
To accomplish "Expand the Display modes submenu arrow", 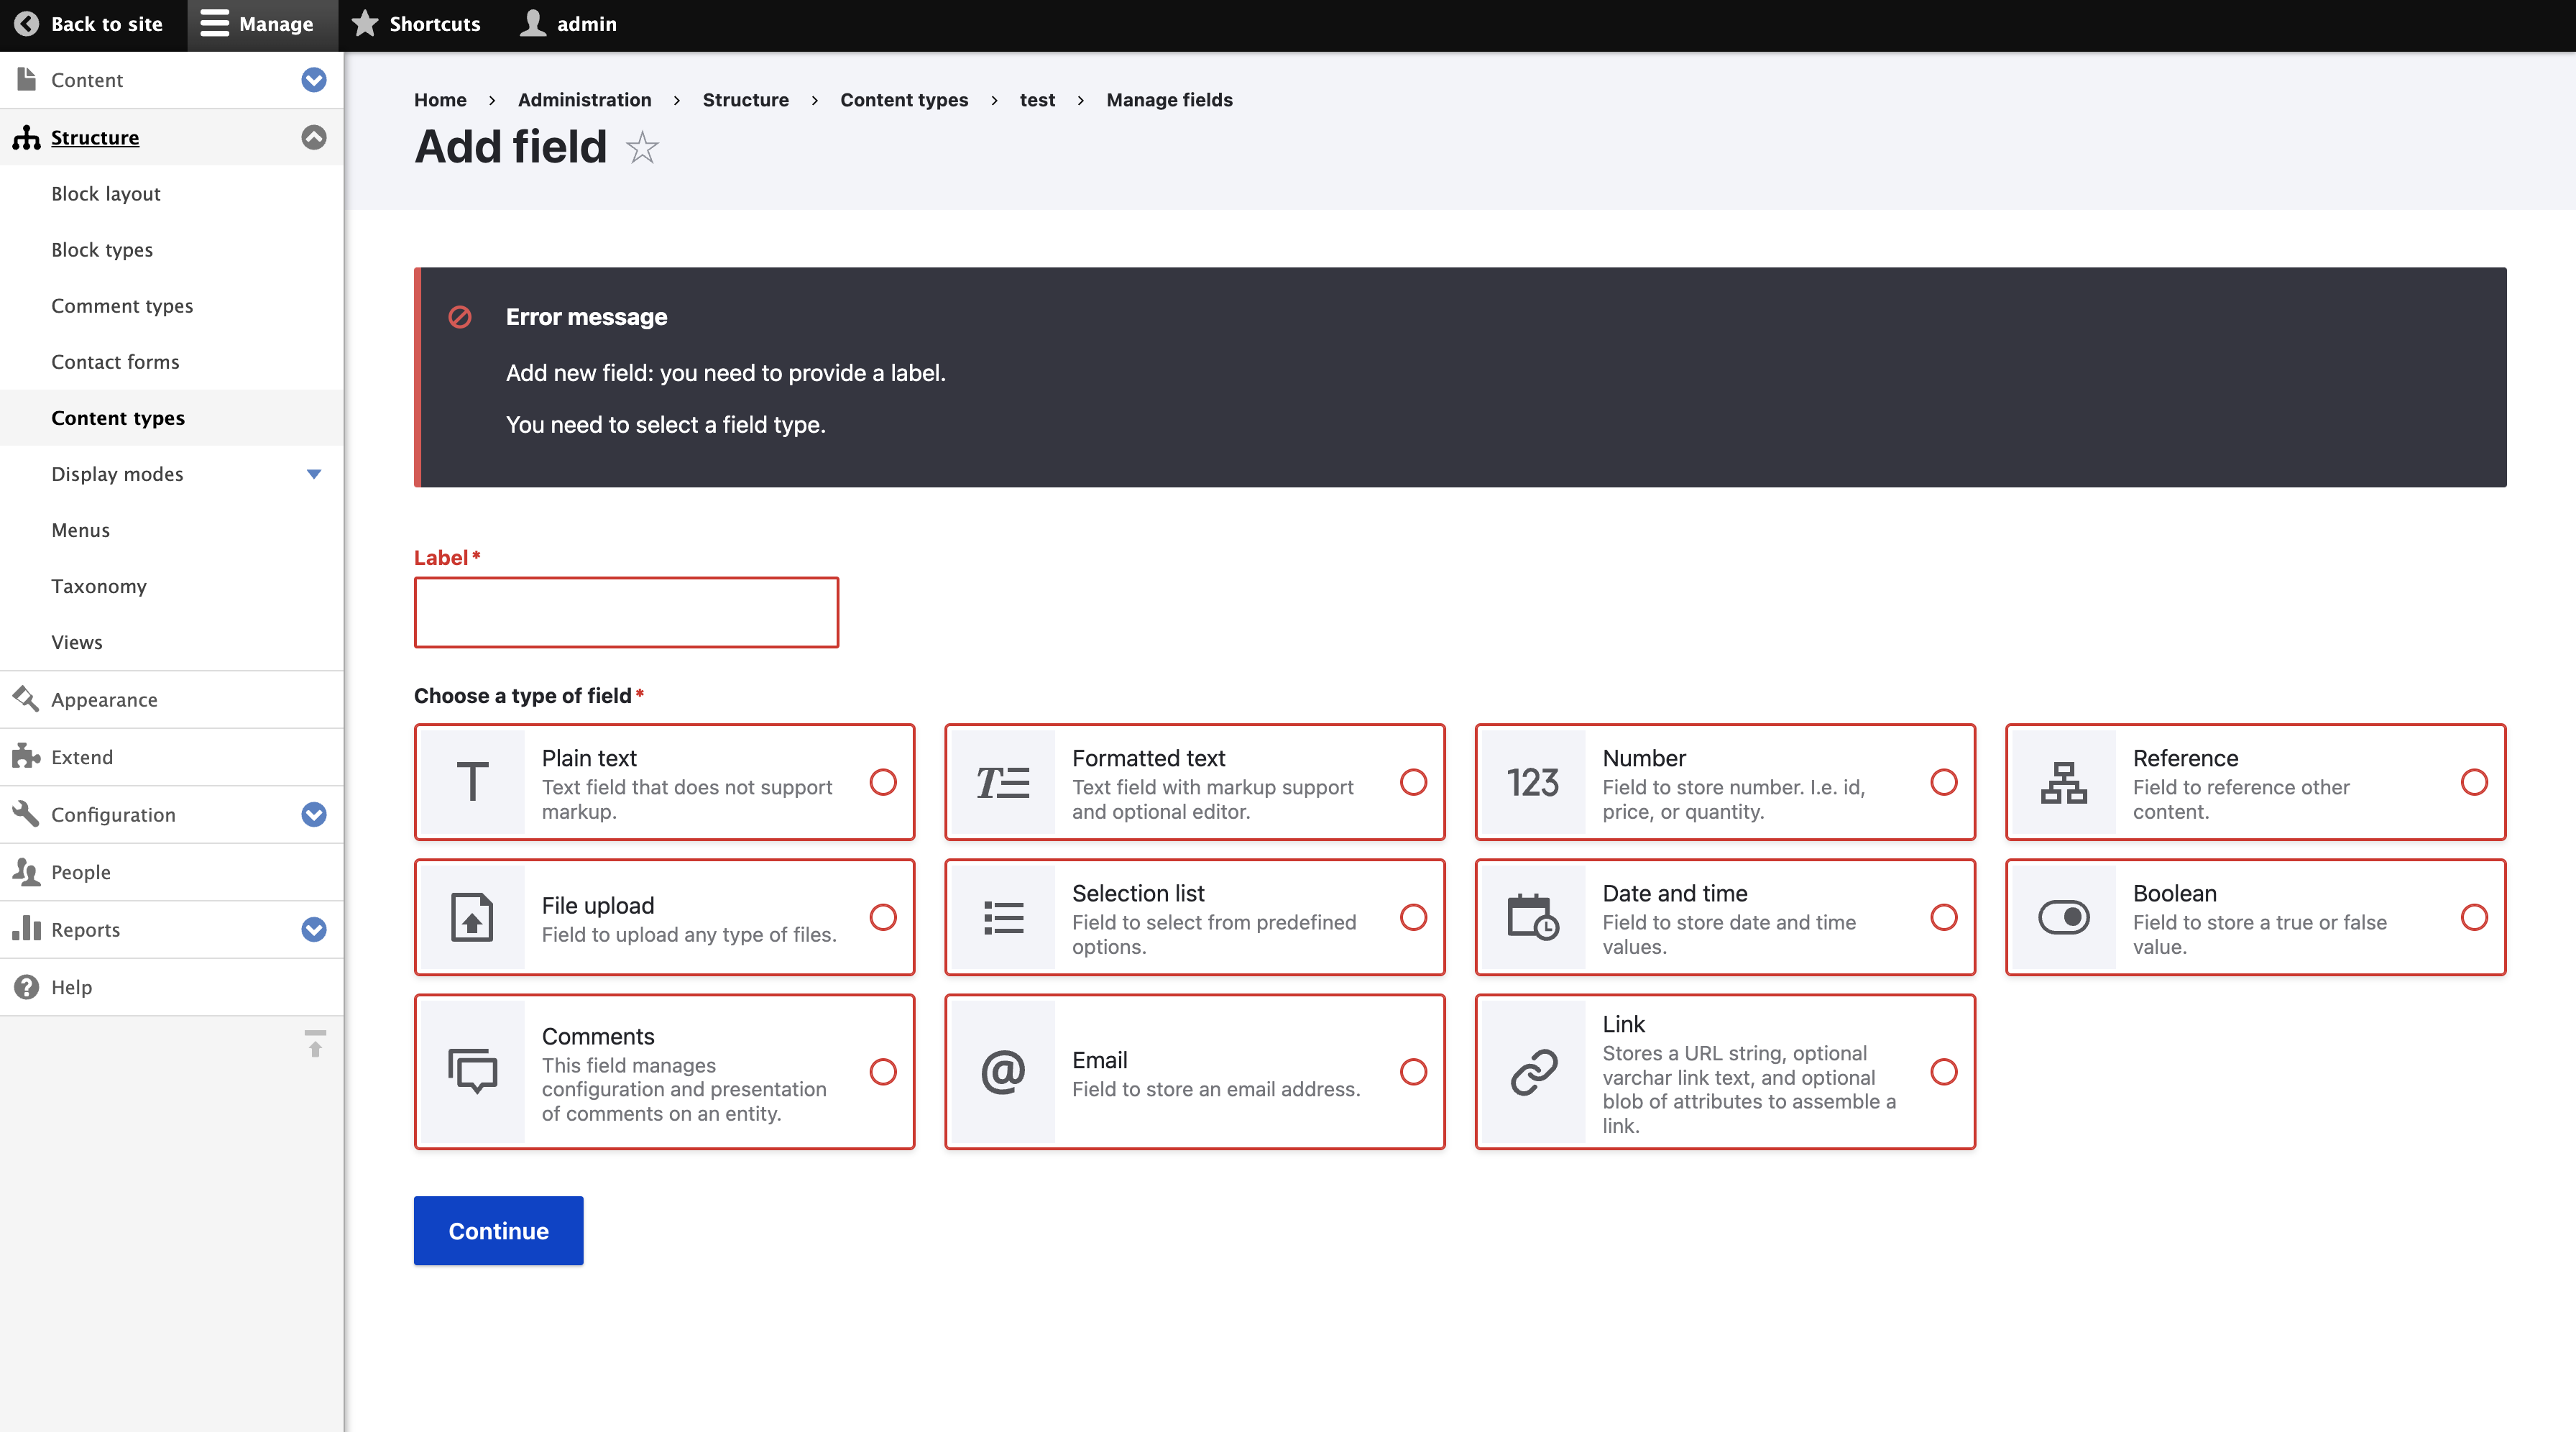I will (314, 474).
